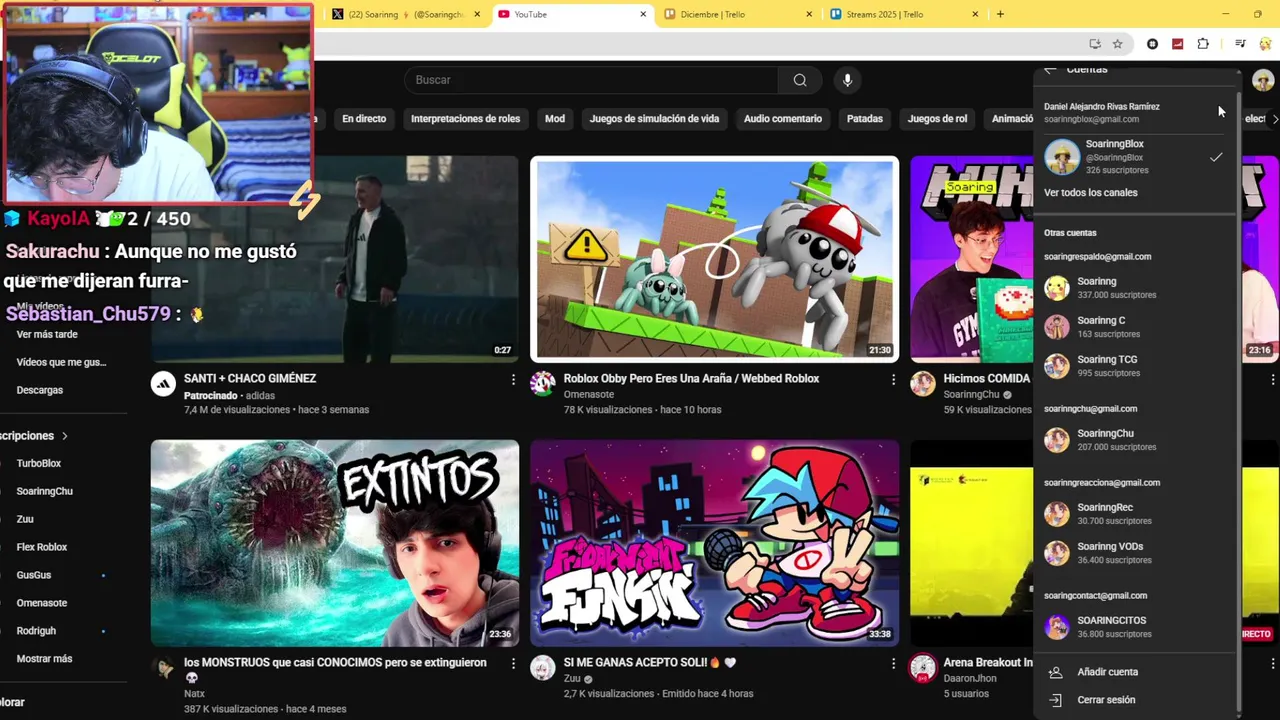
Task: Click the Zuu channel avatar under FNF video
Action: (x=543, y=668)
